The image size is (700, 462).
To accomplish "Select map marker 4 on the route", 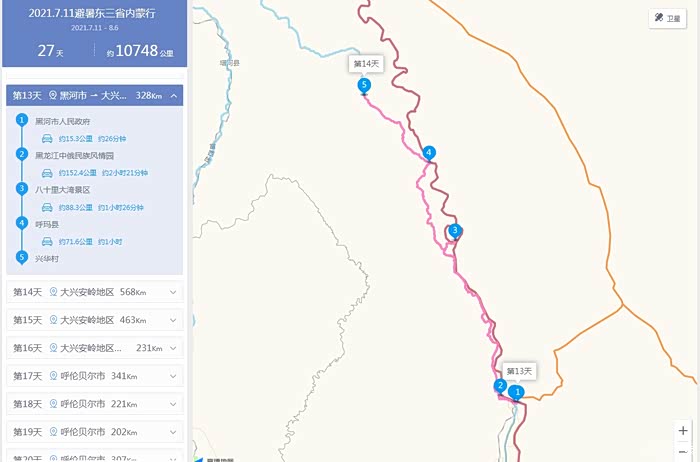I will click(429, 153).
